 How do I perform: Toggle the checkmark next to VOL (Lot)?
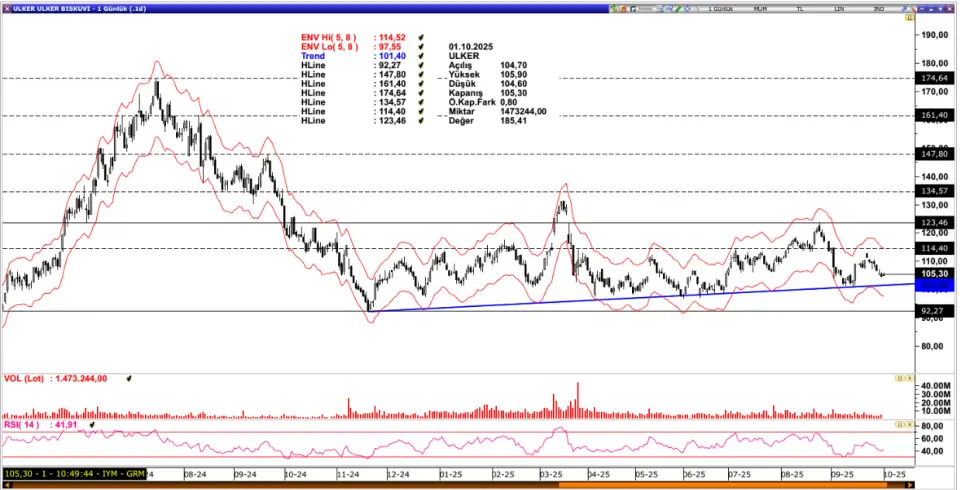click(129, 379)
